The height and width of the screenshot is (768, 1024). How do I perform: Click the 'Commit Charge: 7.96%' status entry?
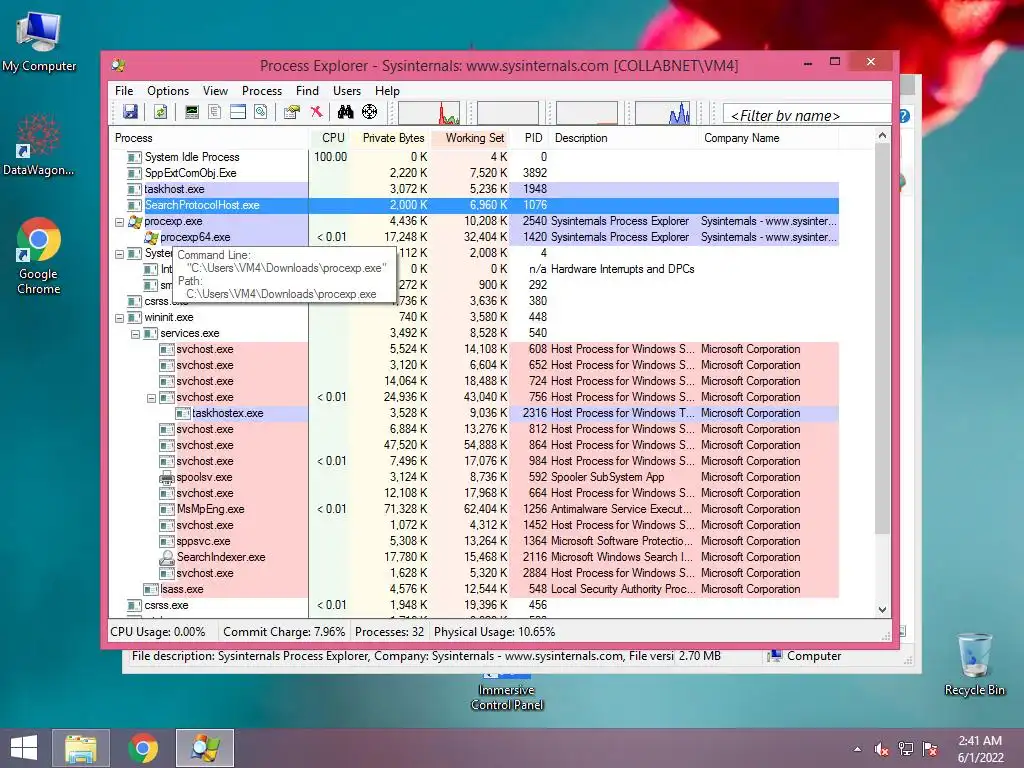click(x=284, y=632)
